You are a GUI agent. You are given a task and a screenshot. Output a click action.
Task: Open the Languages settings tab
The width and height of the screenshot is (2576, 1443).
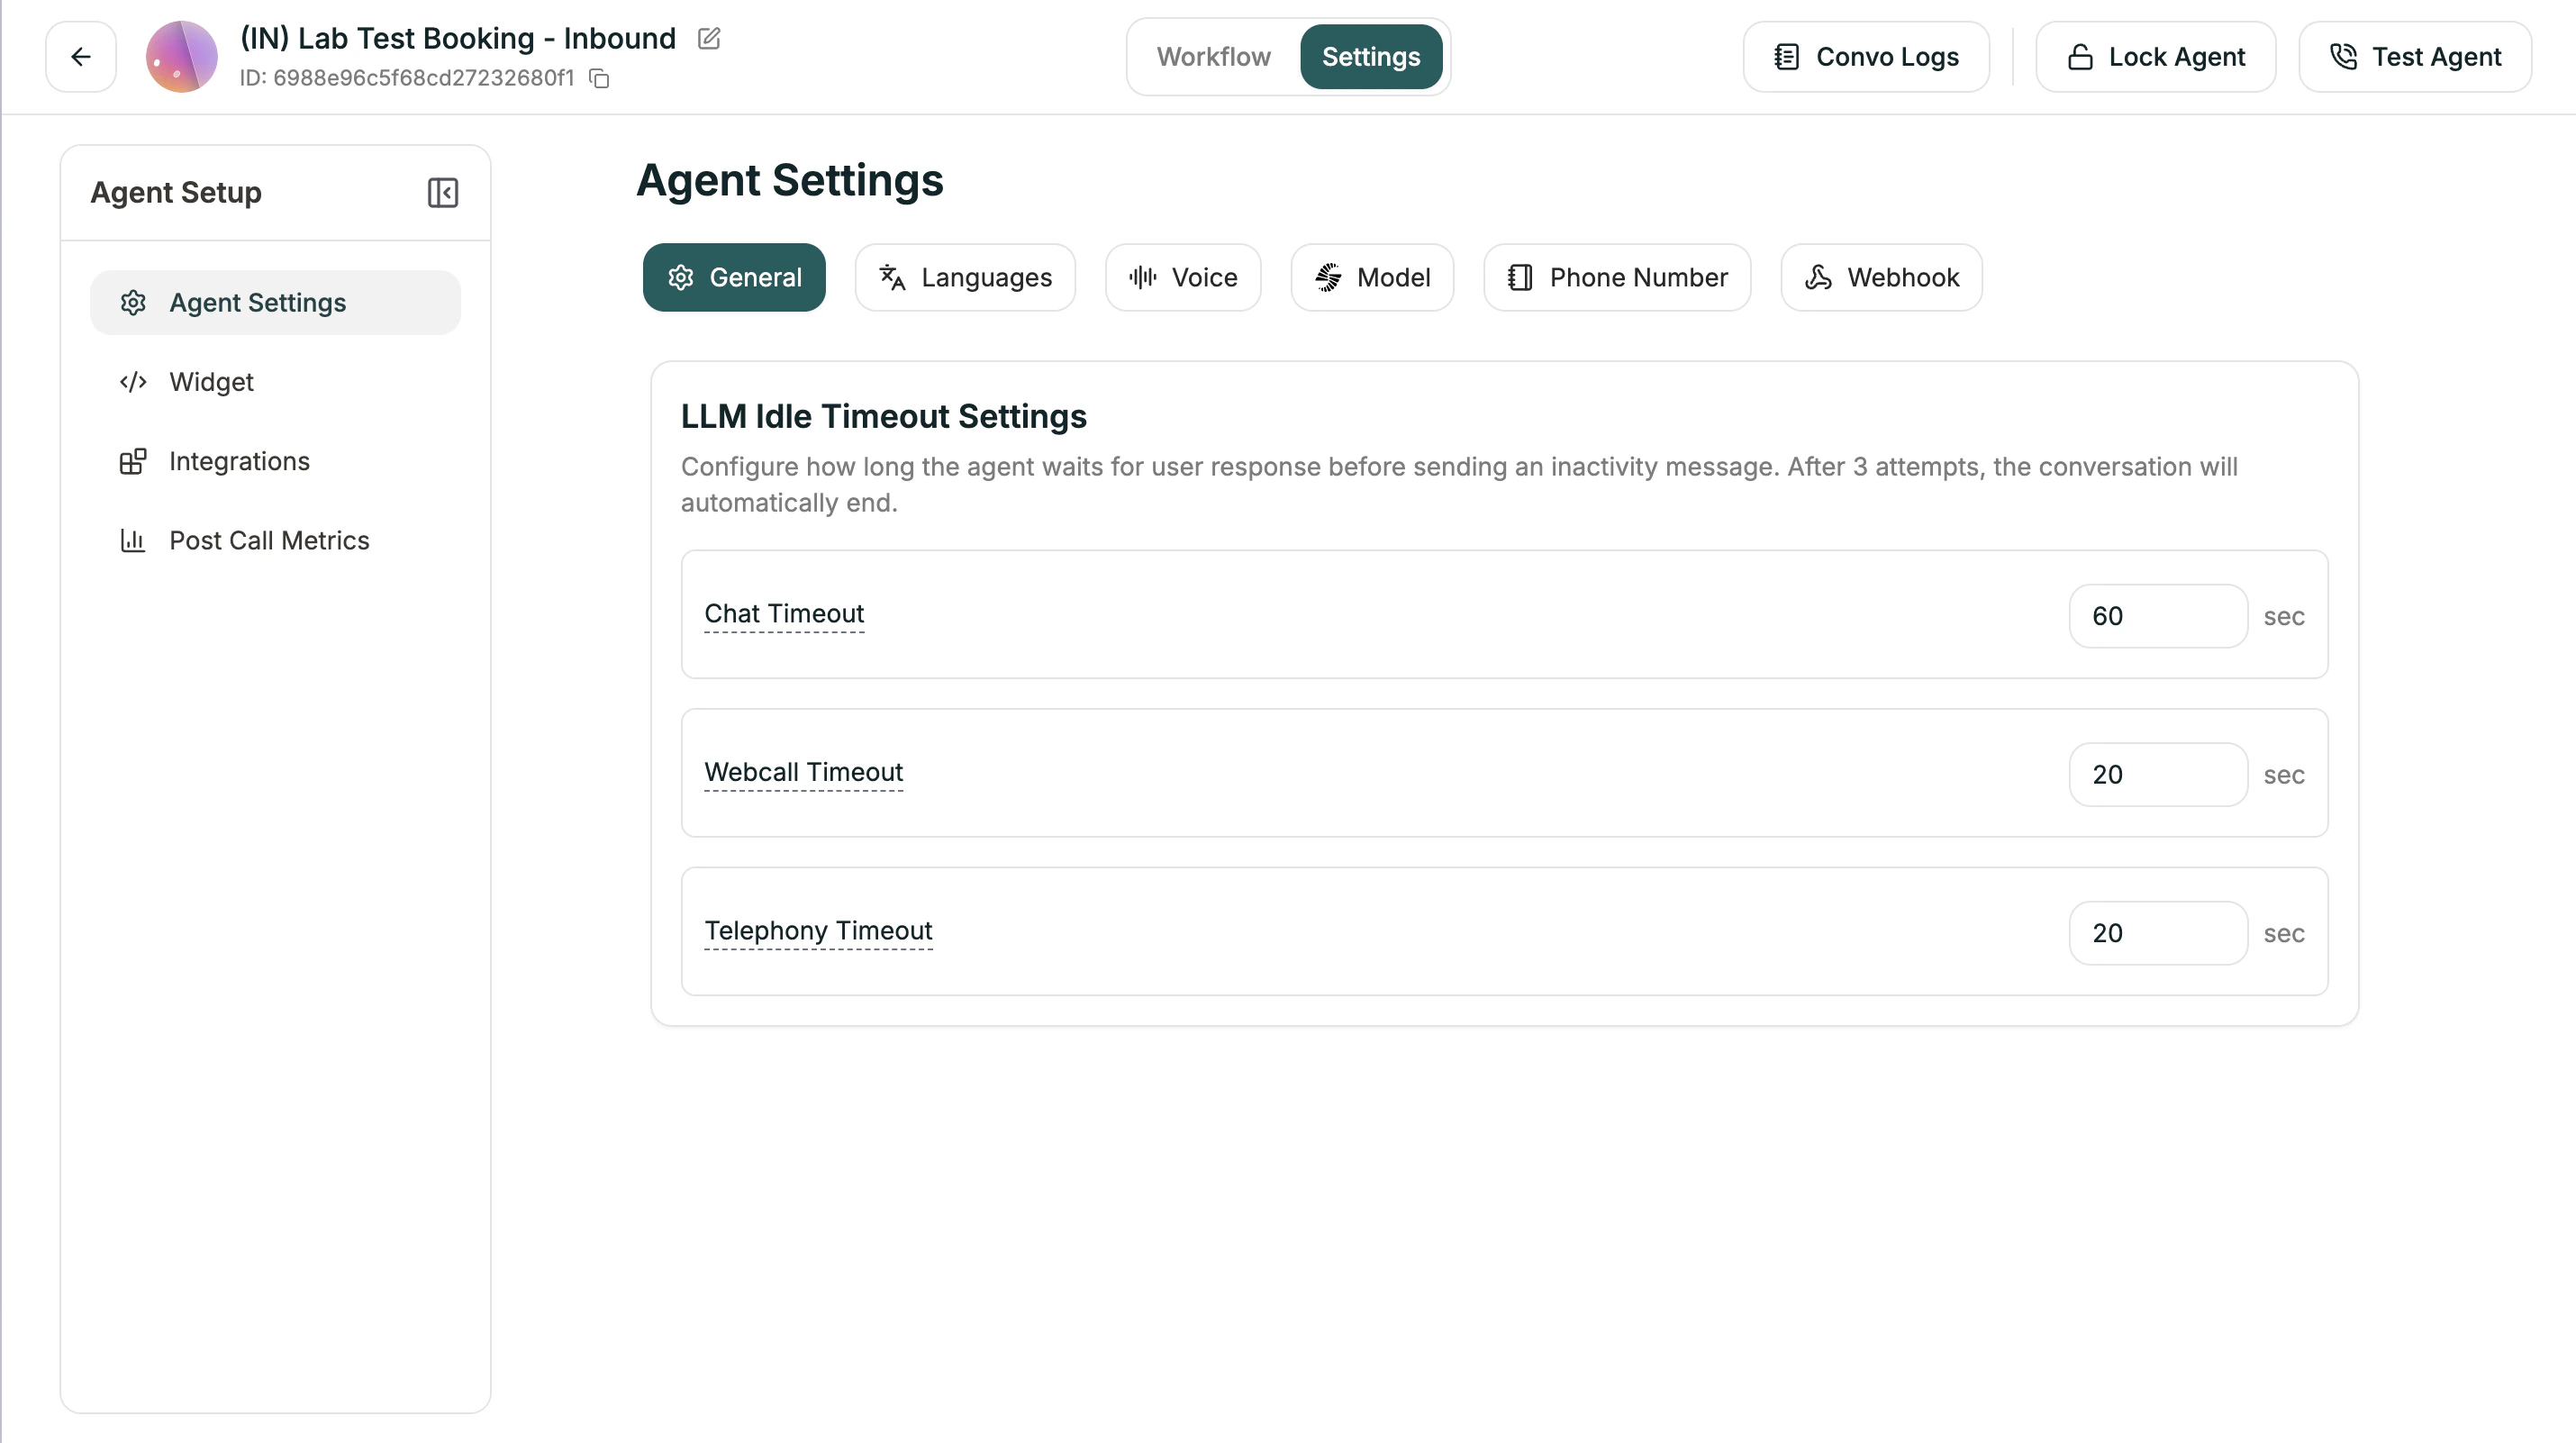[x=964, y=277]
